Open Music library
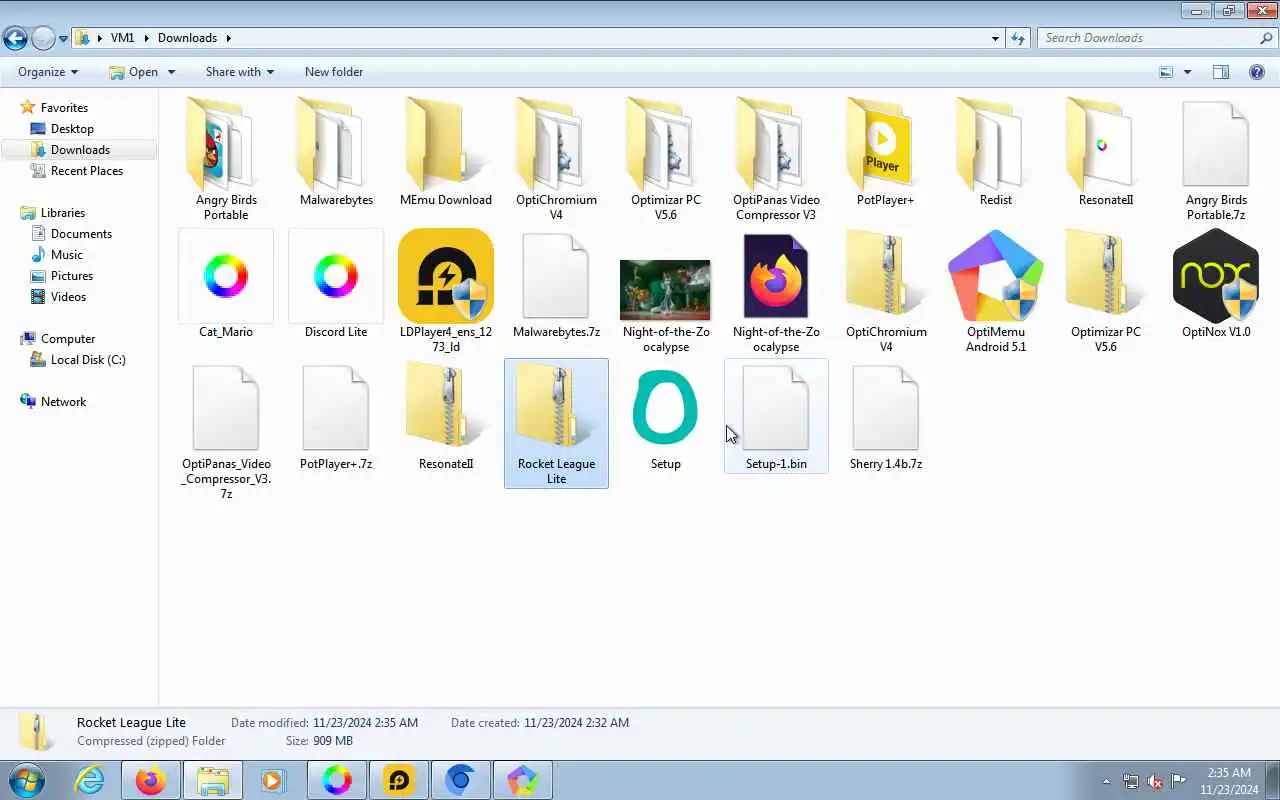 tap(67, 255)
